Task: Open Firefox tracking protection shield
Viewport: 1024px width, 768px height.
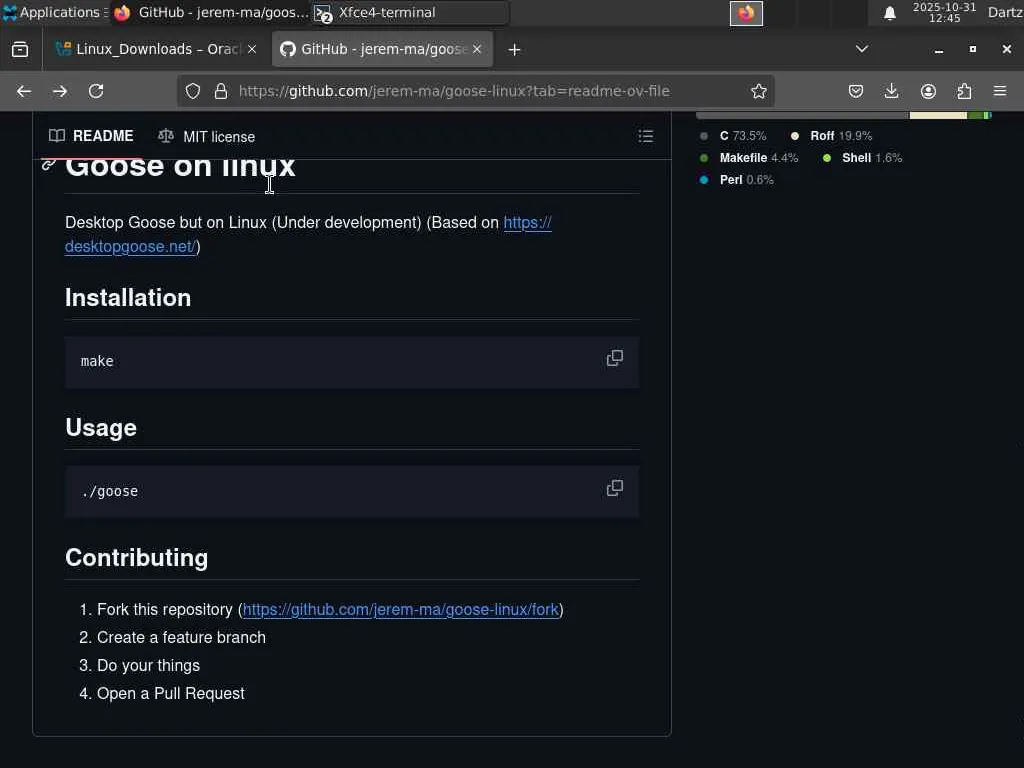Action: (x=193, y=91)
